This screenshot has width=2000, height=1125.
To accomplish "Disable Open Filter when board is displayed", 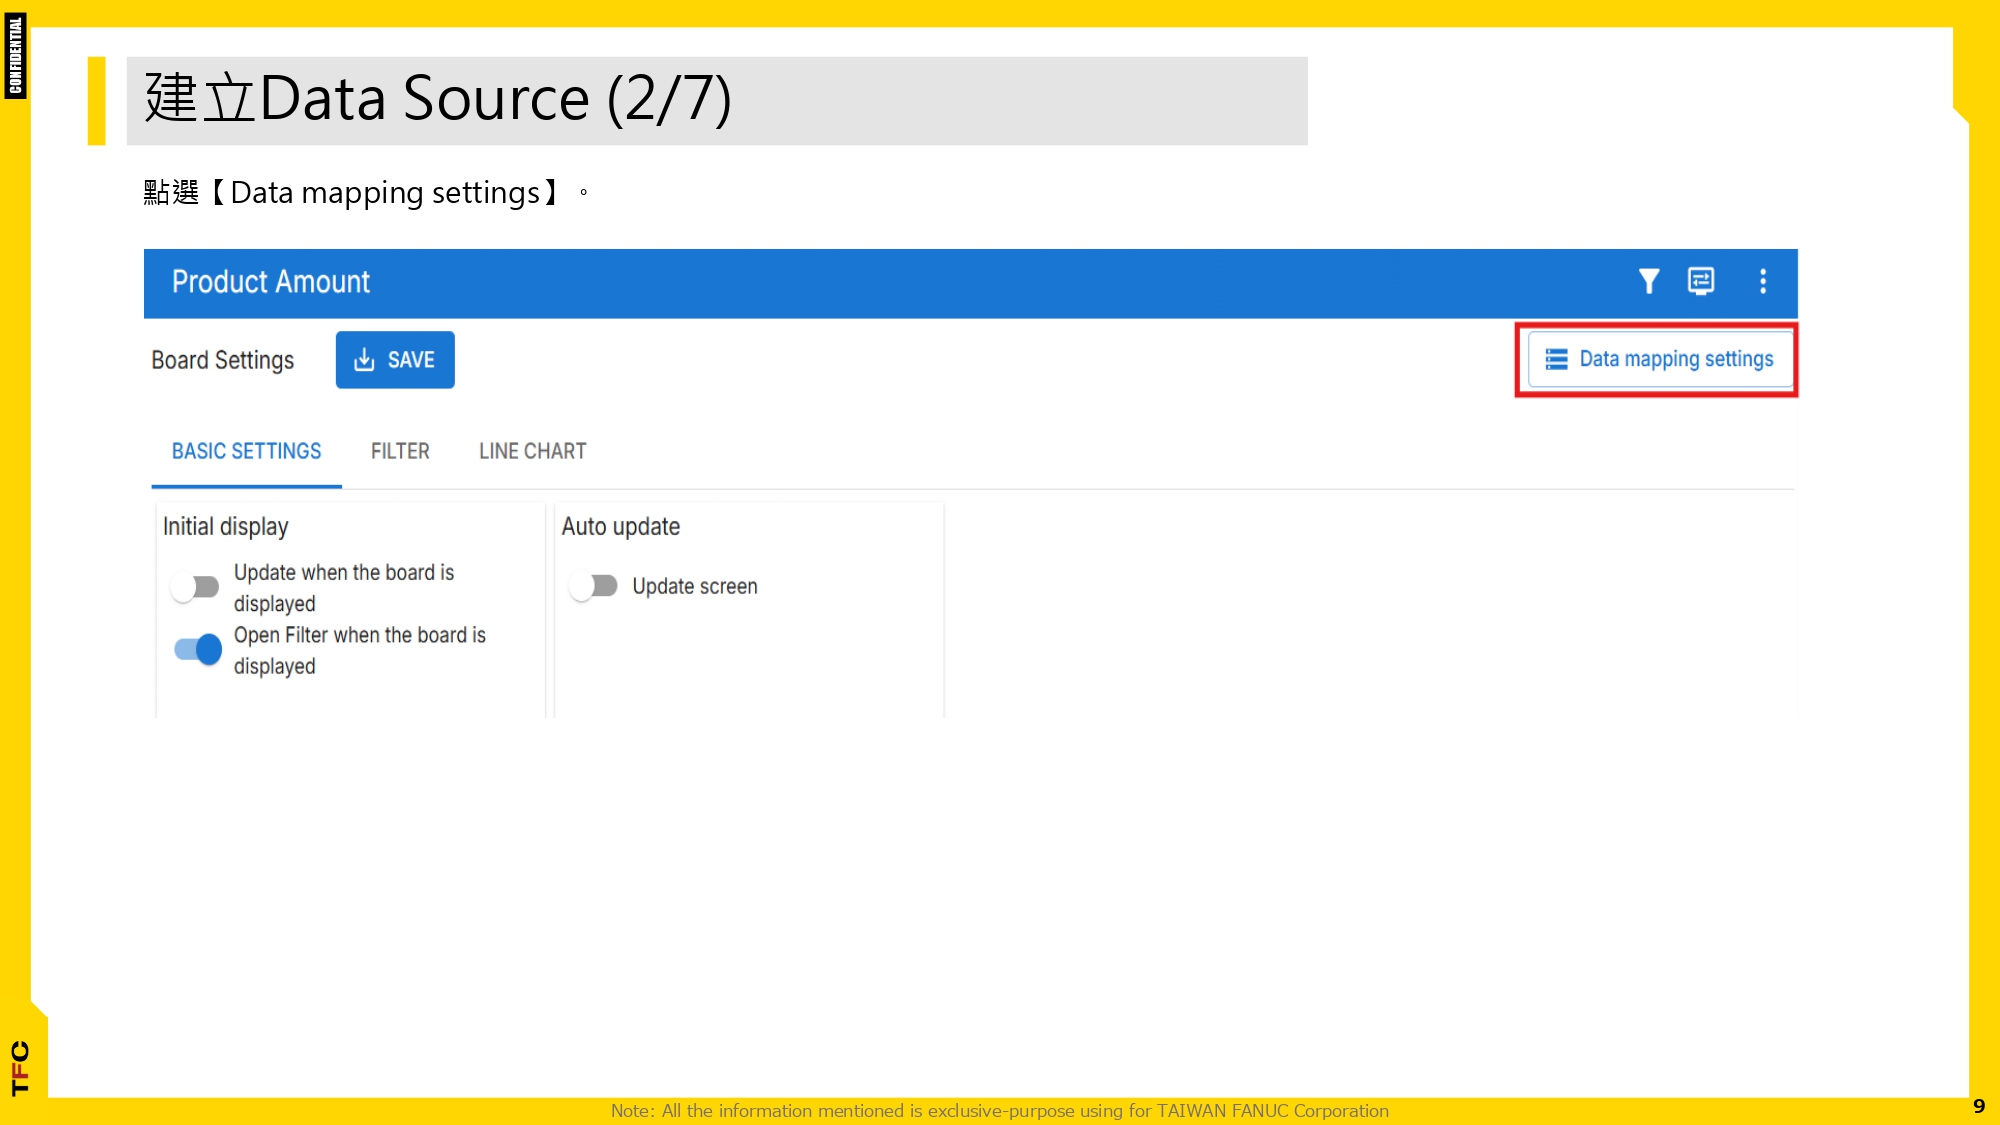I will (x=198, y=650).
